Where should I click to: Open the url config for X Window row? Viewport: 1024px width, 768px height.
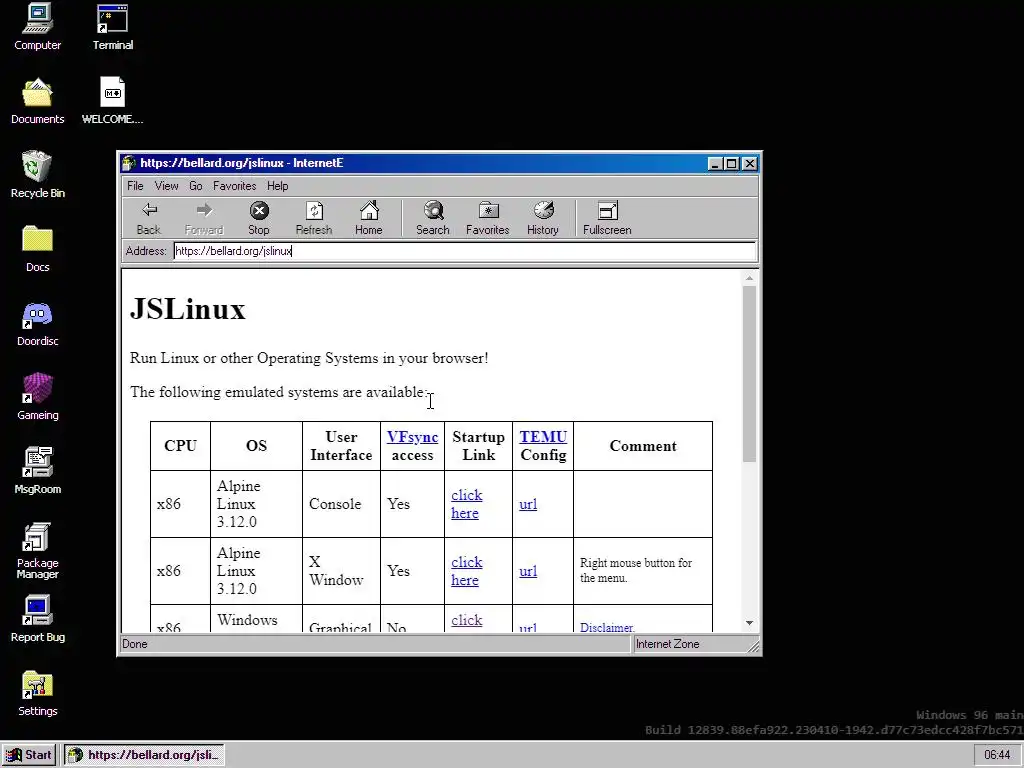528,571
